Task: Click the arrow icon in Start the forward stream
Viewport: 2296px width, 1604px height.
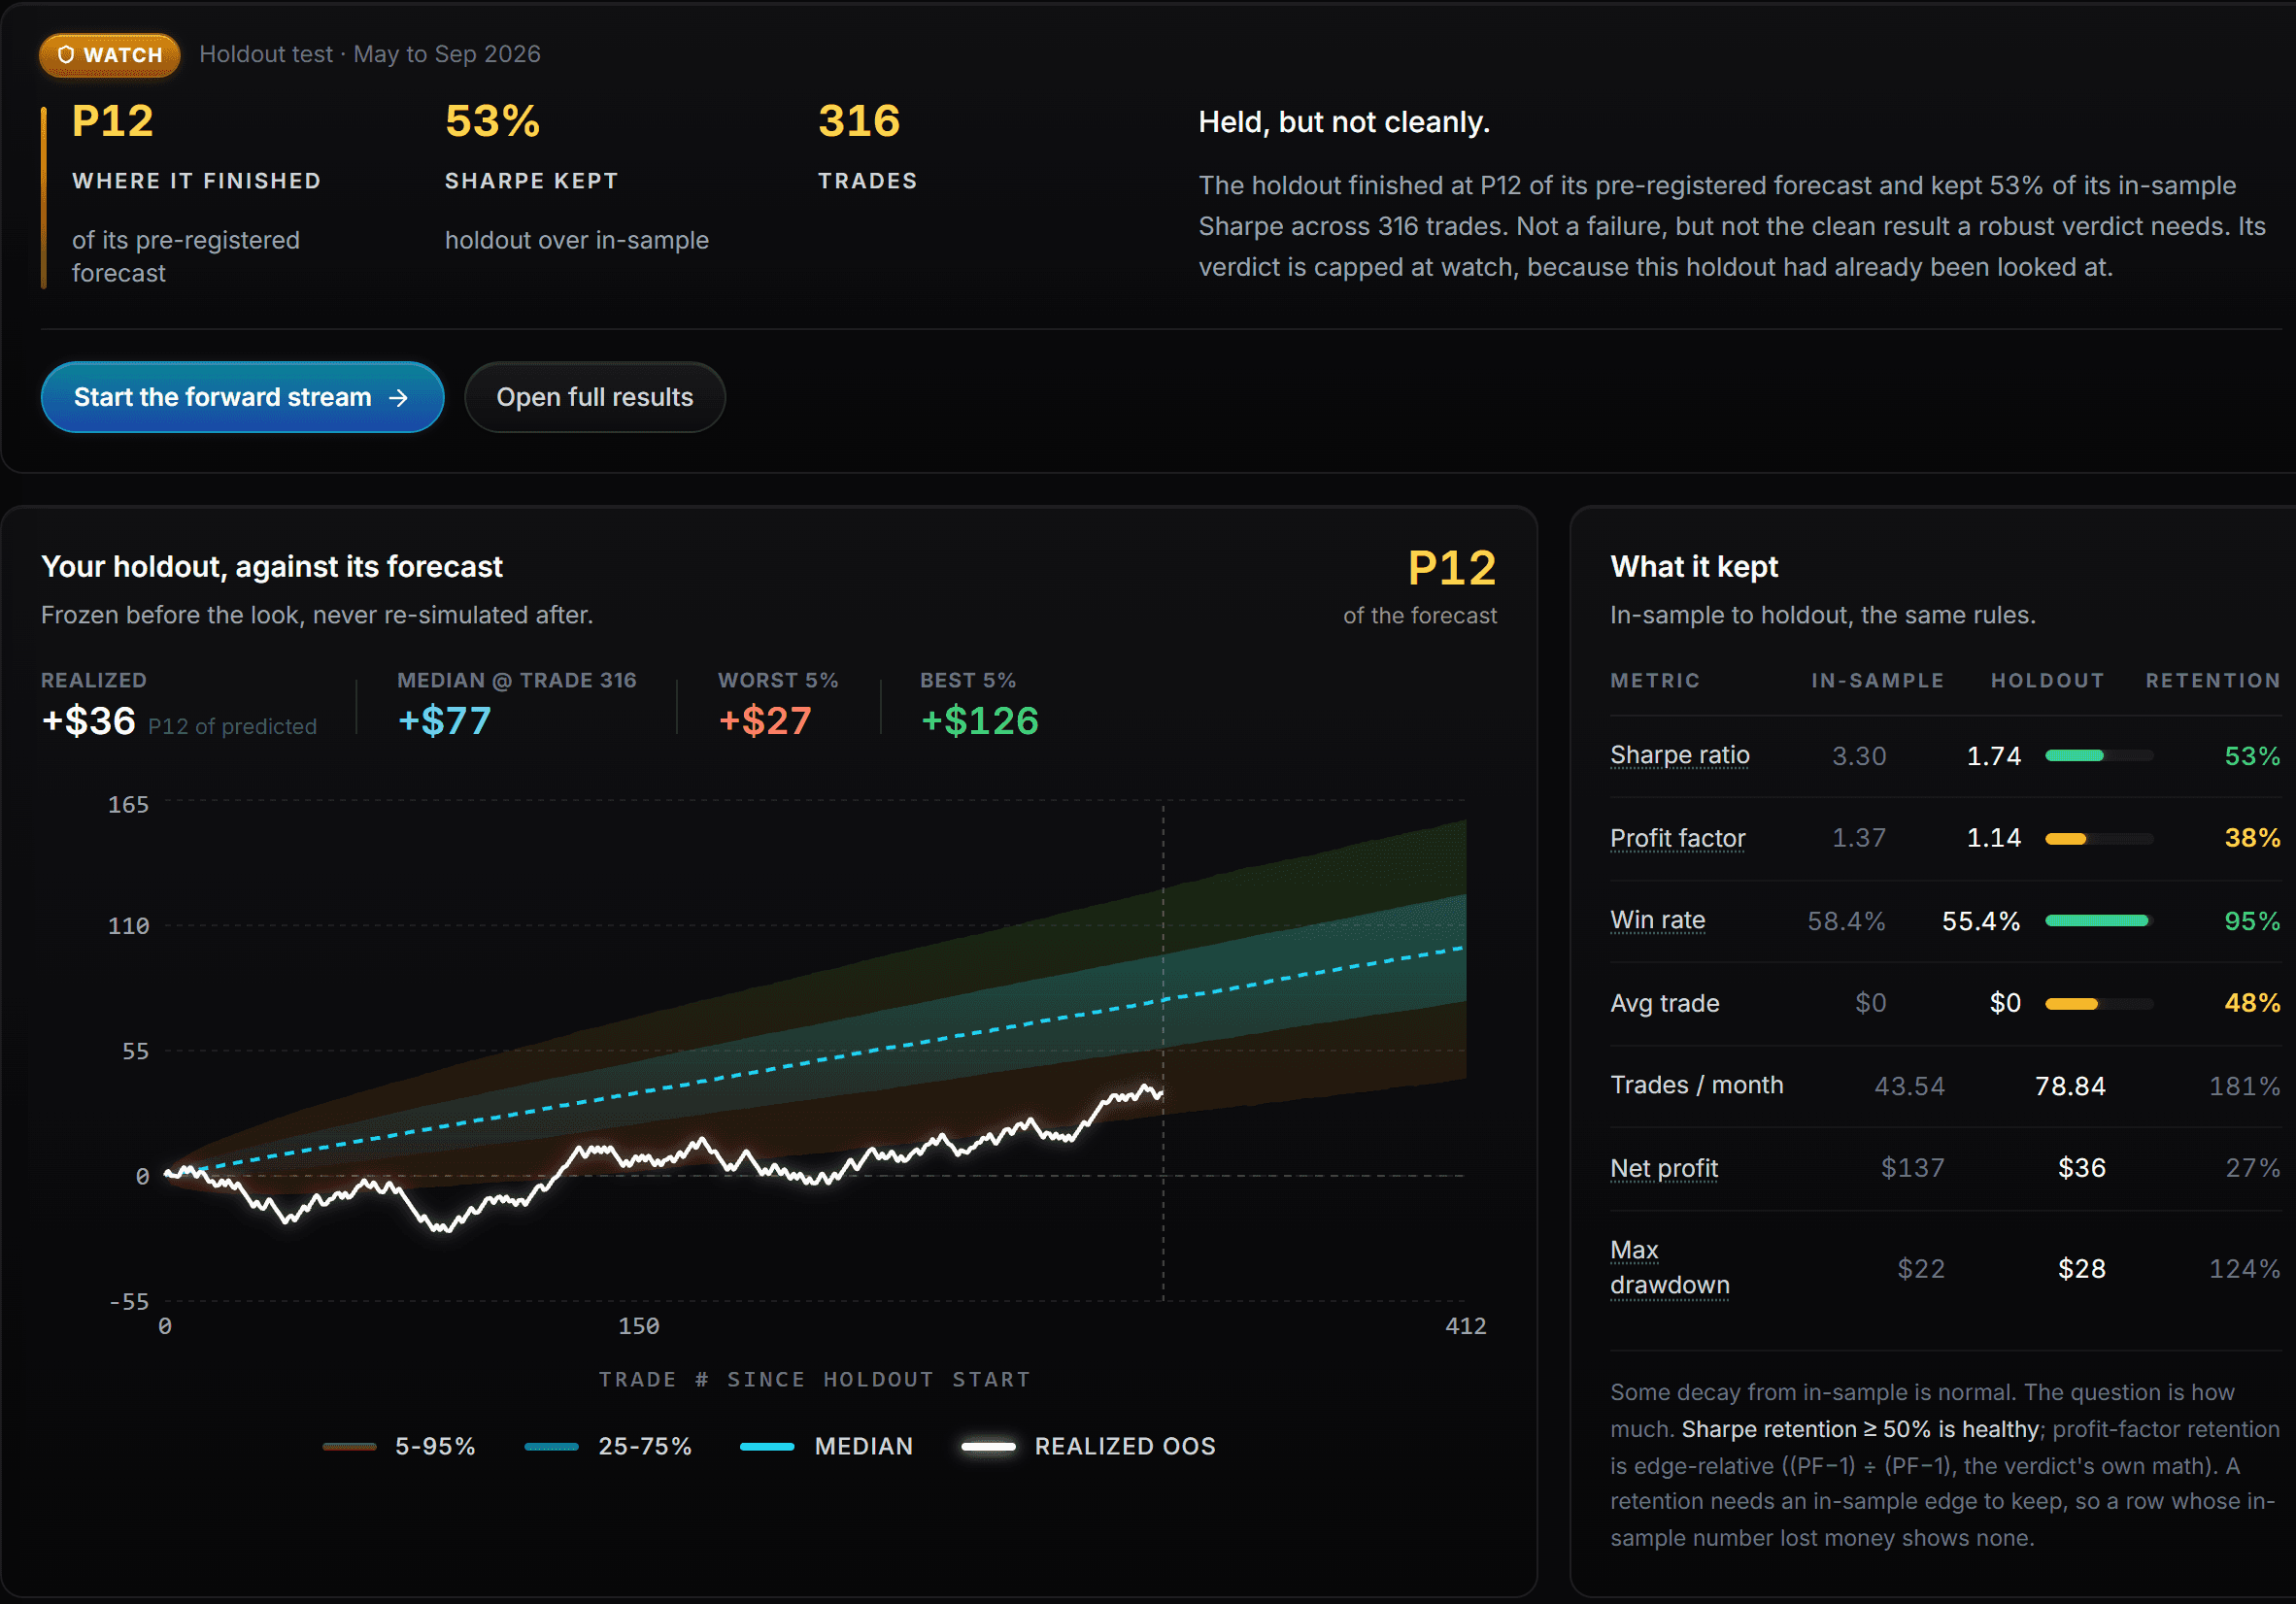Action: pyautogui.click(x=398, y=398)
